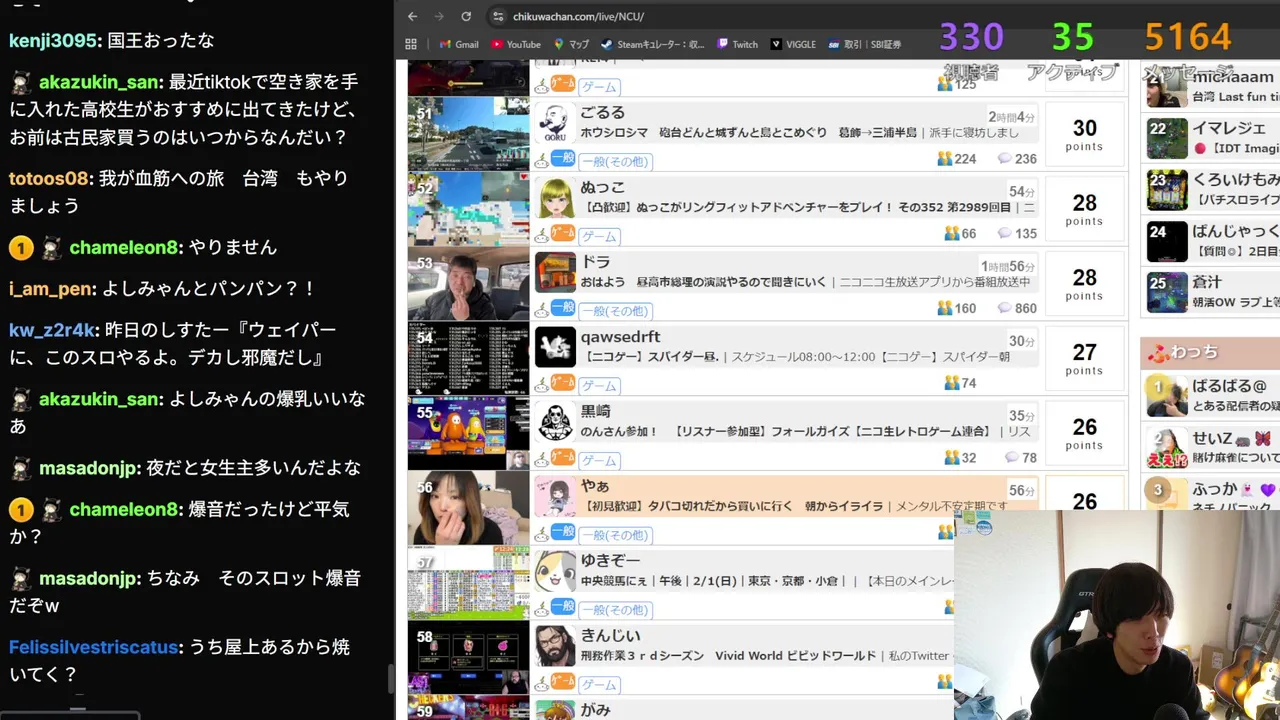The width and height of the screenshot is (1280, 720).
Task: Reload the chikuwachan page
Action: point(466,16)
